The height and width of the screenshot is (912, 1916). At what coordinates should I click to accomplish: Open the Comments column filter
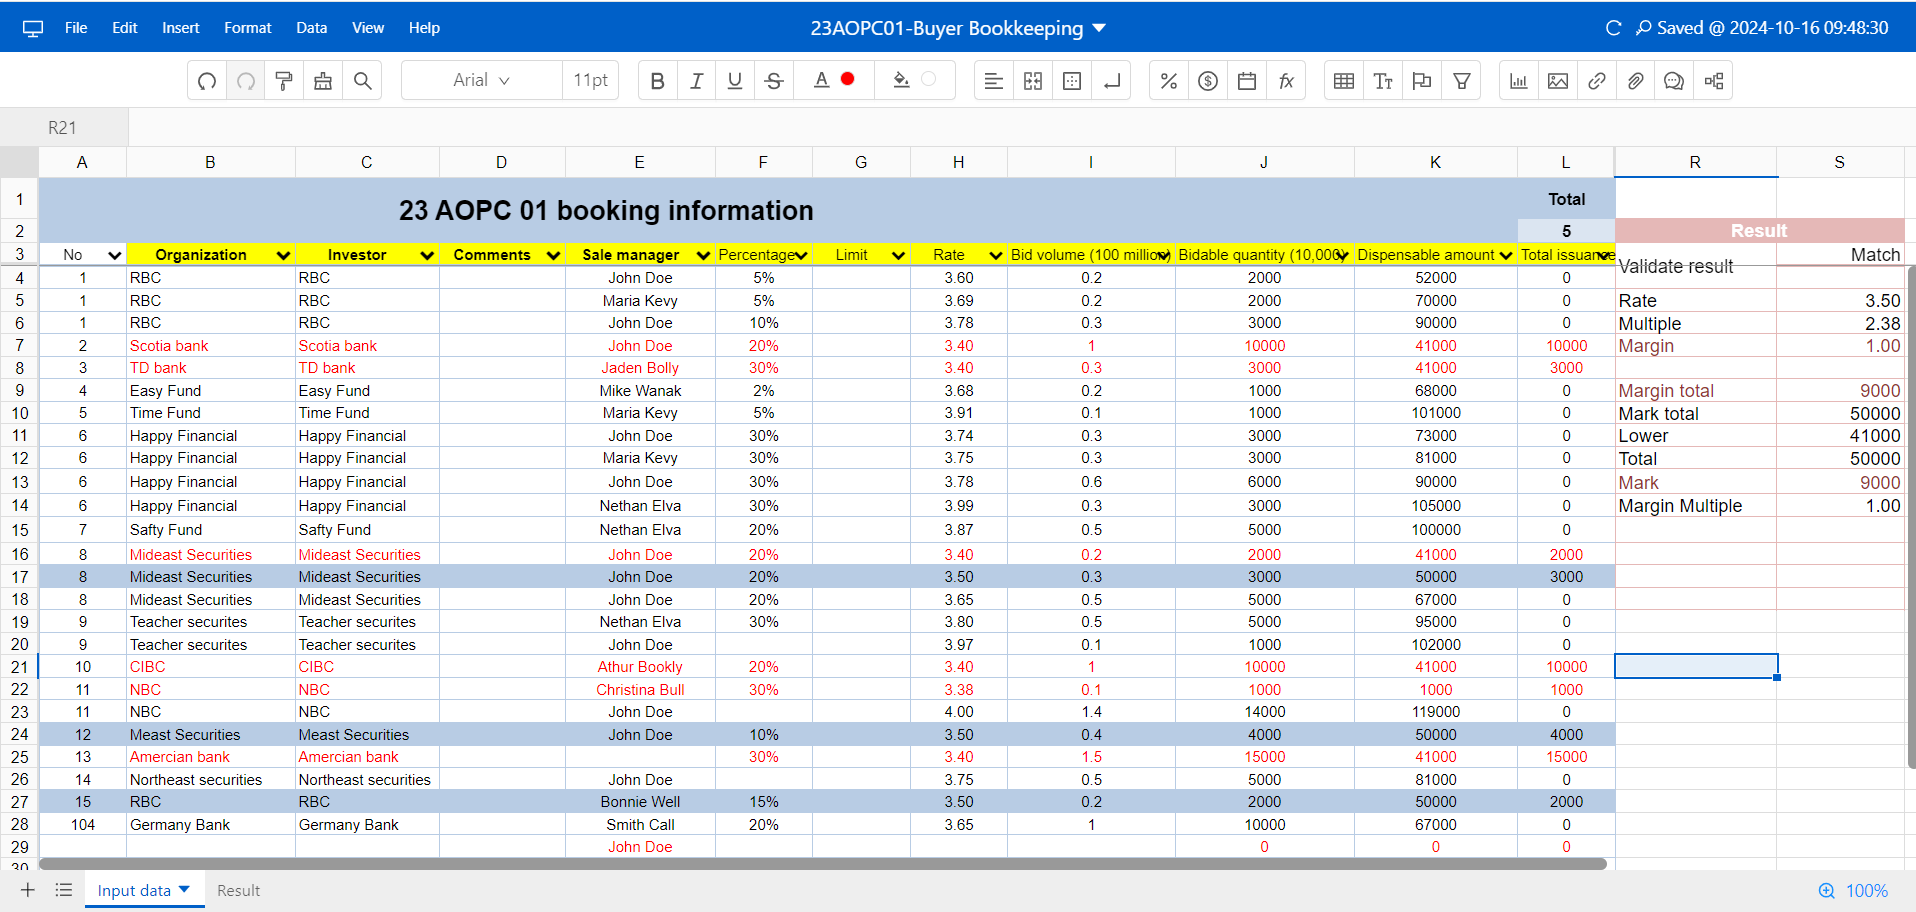coord(553,255)
